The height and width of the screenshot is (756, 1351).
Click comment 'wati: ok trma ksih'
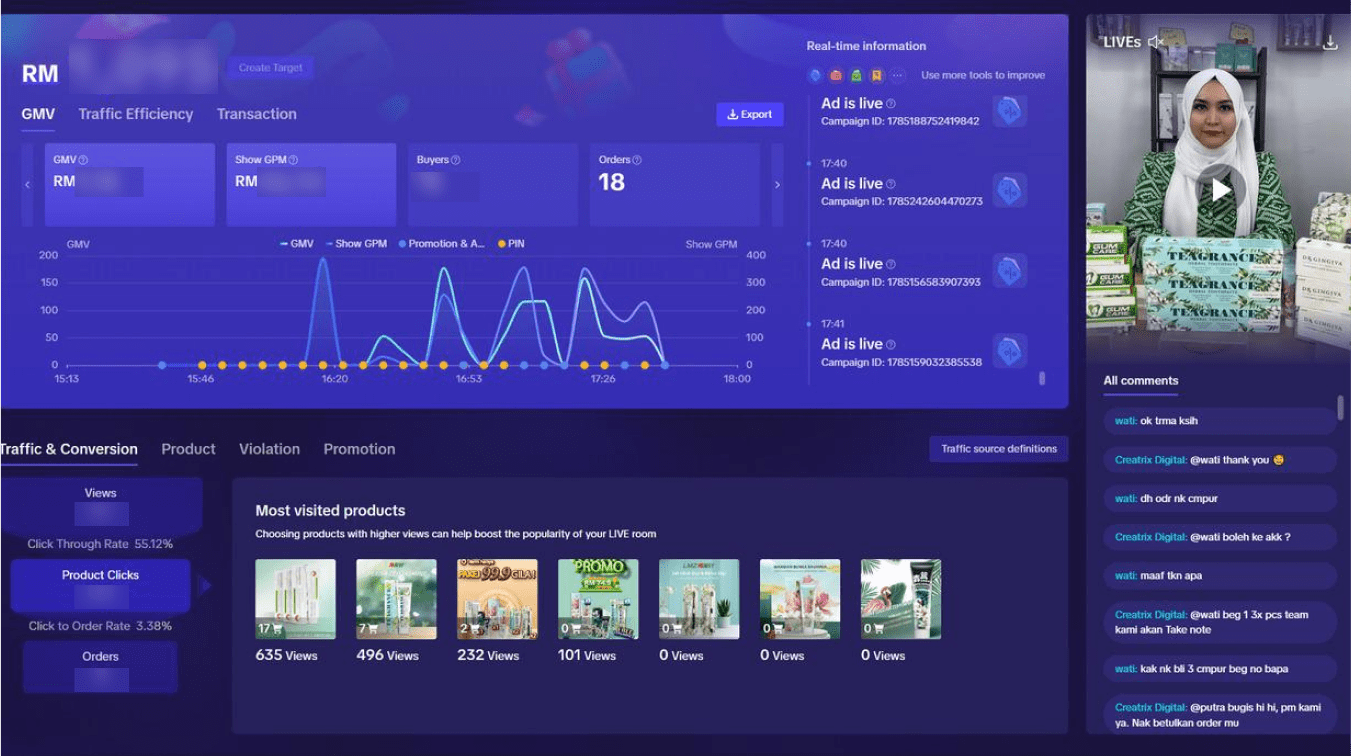click(1220, 421)
